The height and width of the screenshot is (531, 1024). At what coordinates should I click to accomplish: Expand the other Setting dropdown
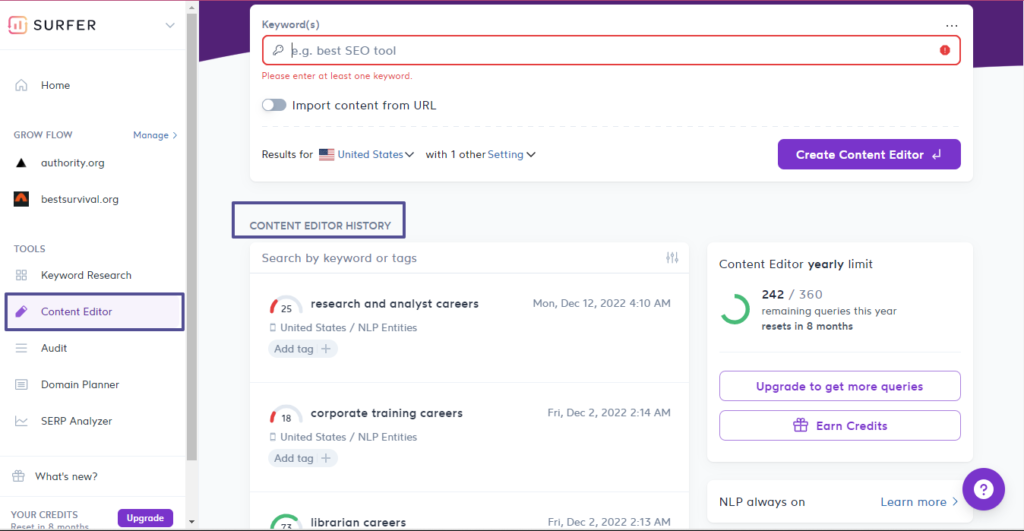pos(511,155)
